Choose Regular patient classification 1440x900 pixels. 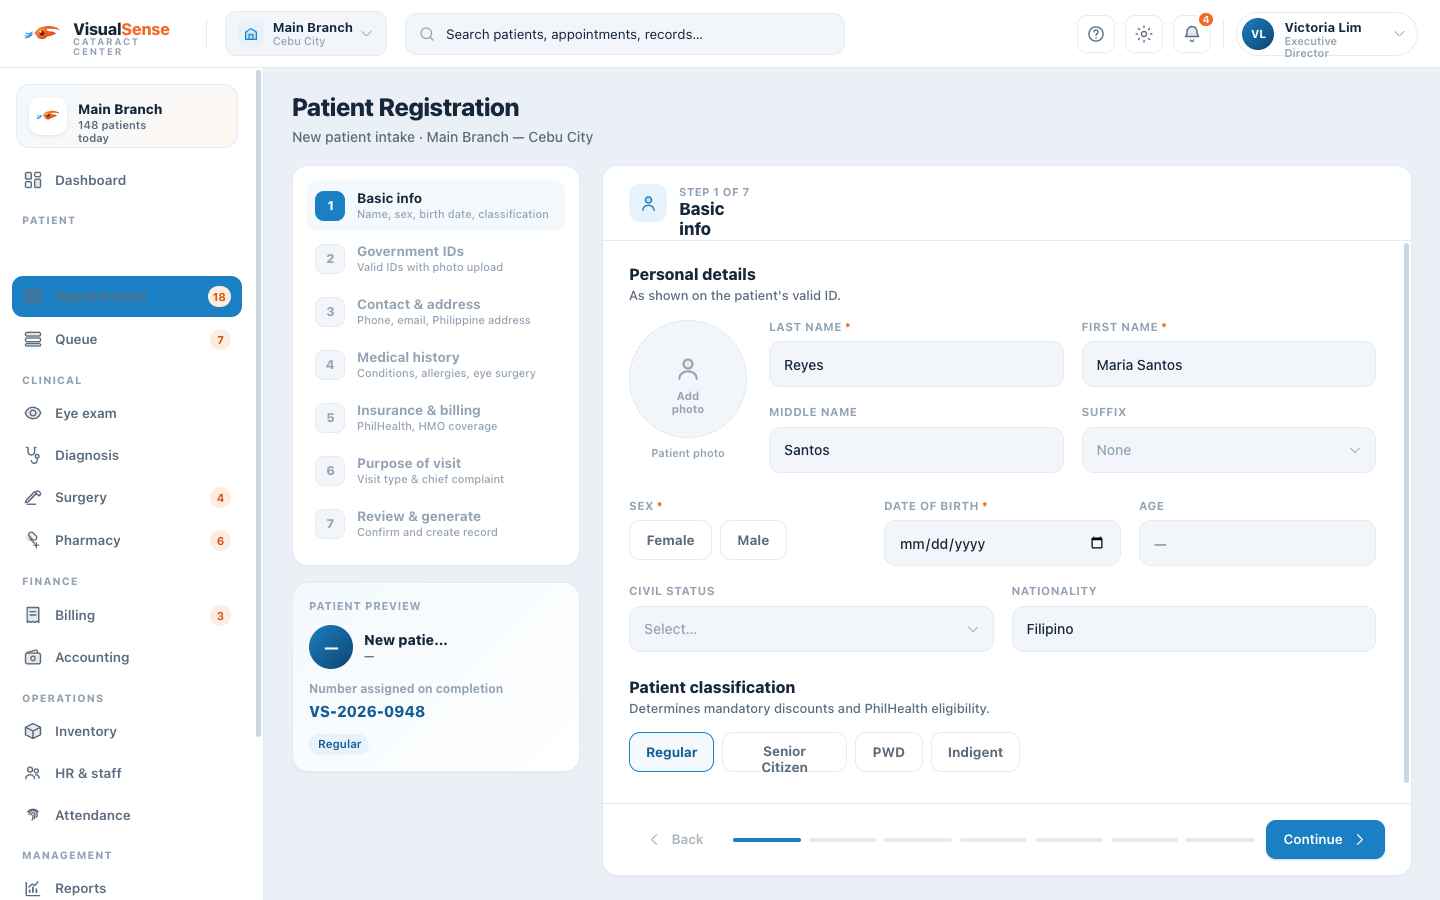pyautogui.click(x=671, y=752)
